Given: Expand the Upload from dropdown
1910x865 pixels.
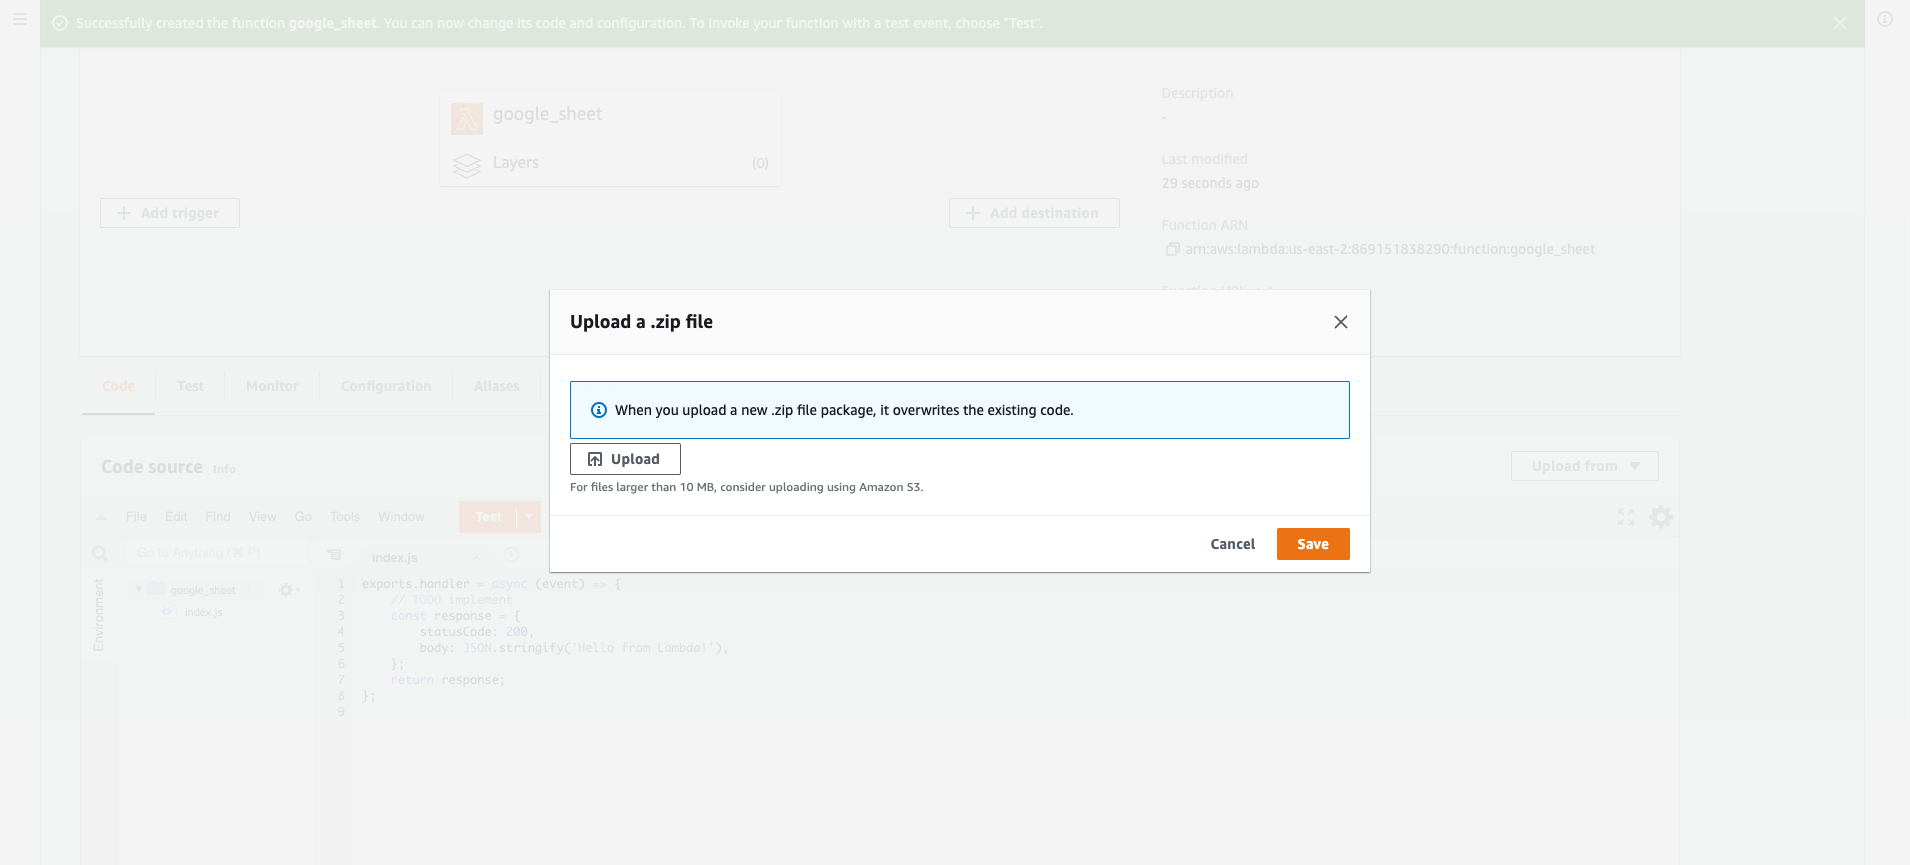Looking at the screenshot, I should point(1584,466).
